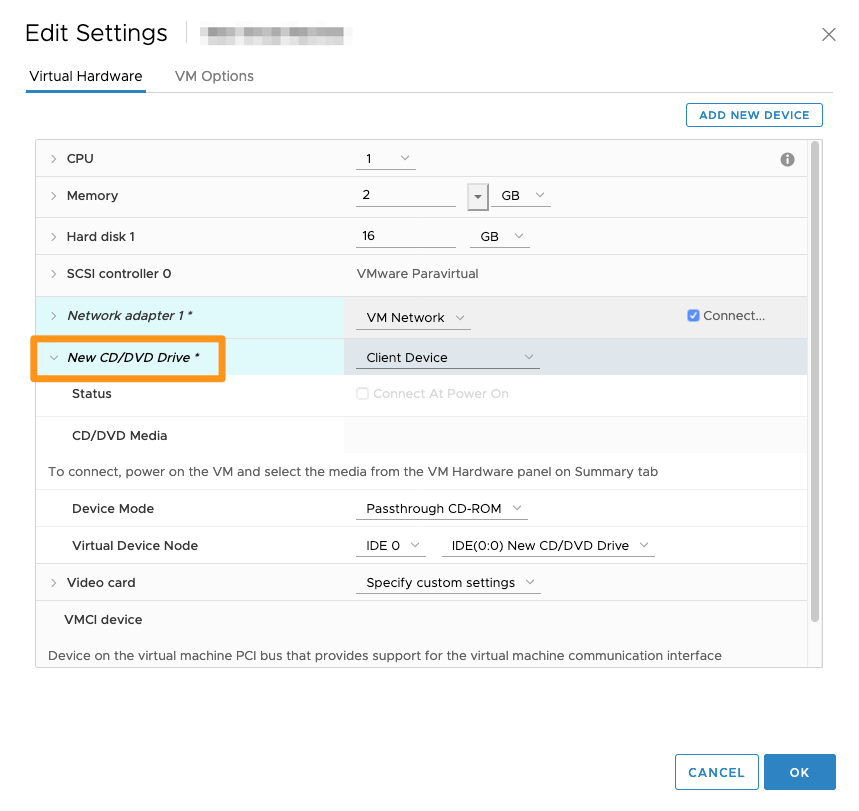Click the hardware list vertical scrollbar

coord(815,380)
